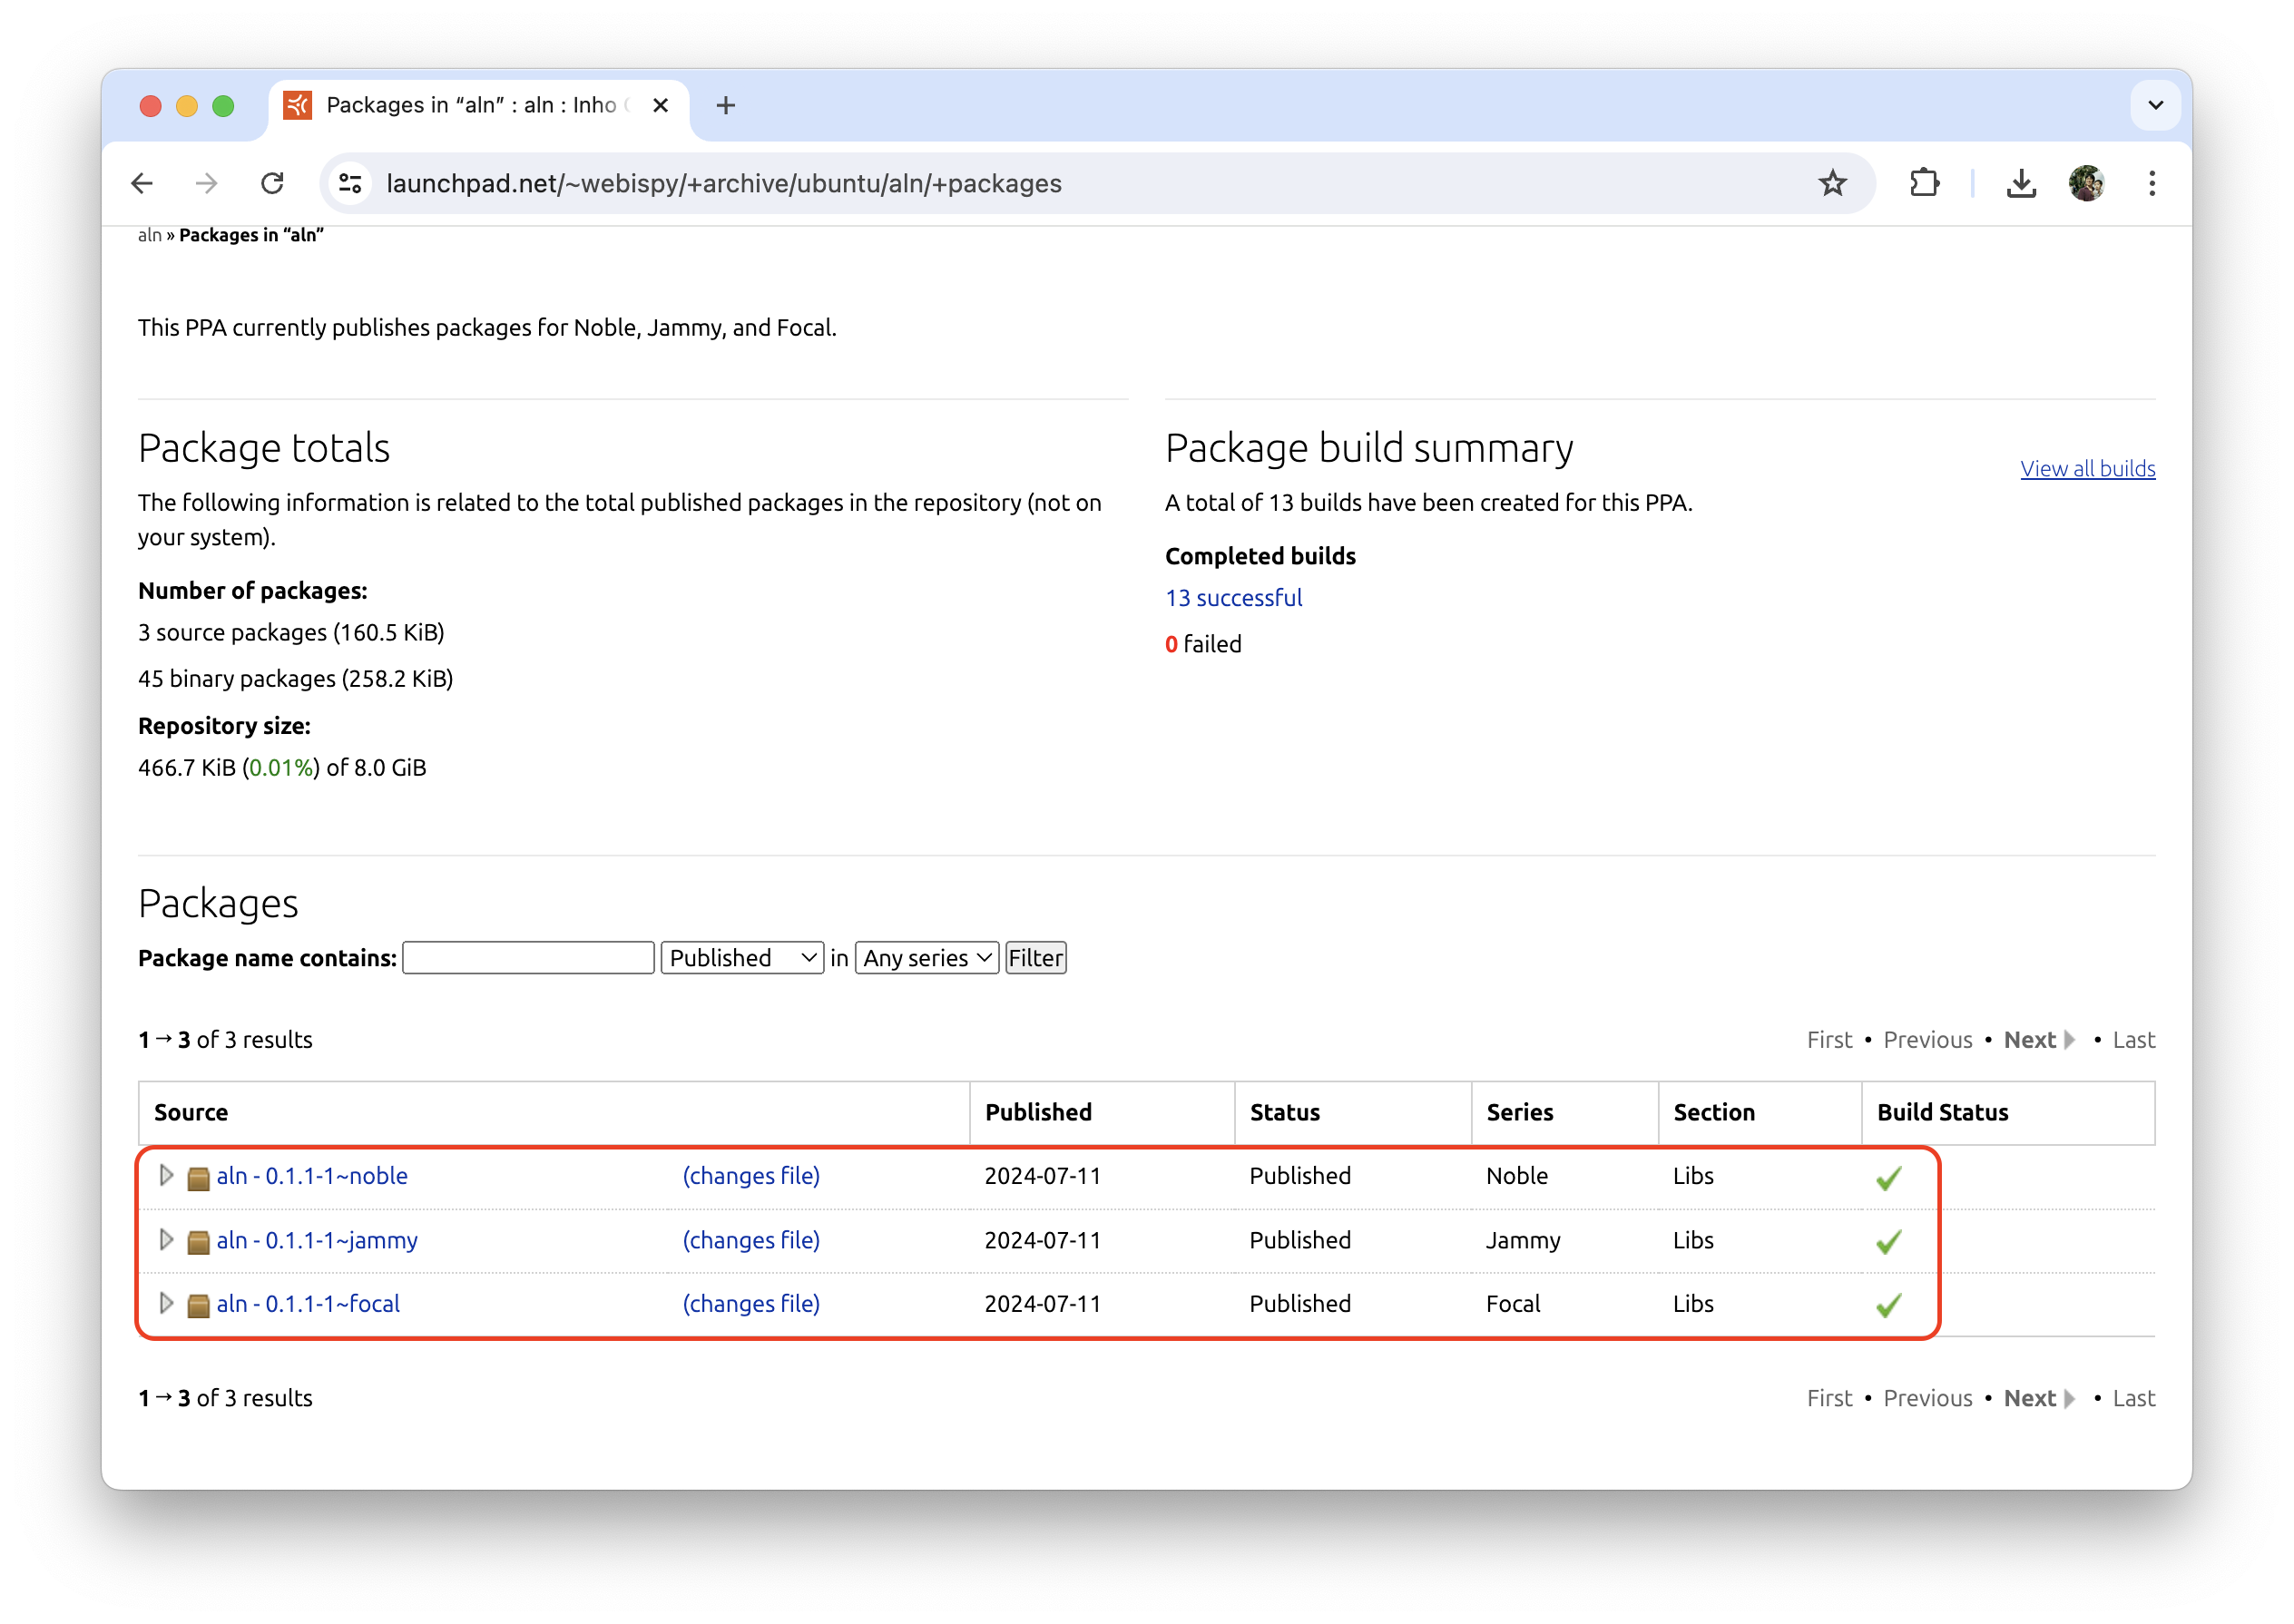Click the package icon for aln jammy

pyautogui.click(x=198, y=1242)
